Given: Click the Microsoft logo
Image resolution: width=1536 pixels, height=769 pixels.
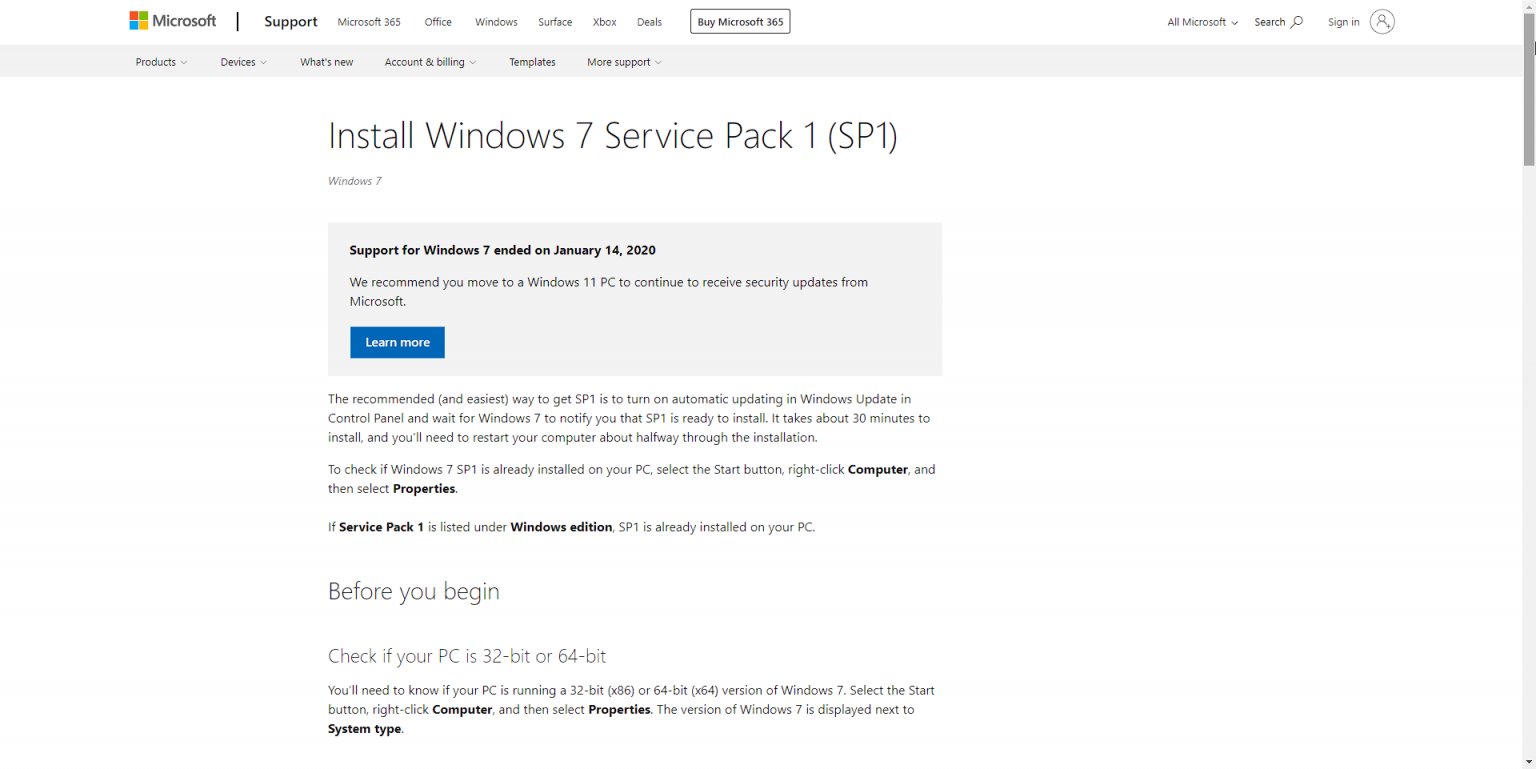Looking at the screenshot, I should [x=172, y=20].
